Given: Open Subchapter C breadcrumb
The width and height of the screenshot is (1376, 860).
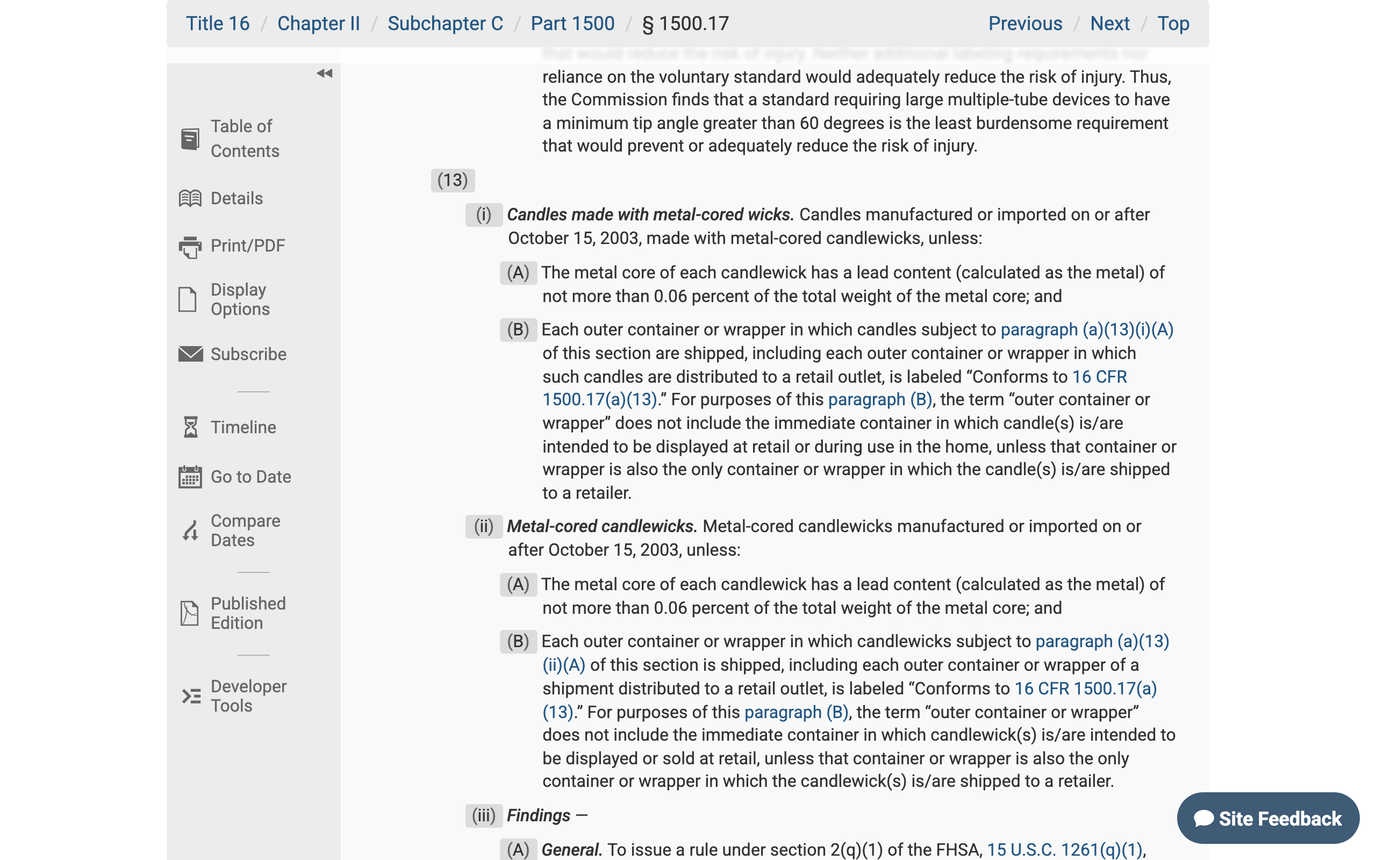Looking at the screenshot, I should [x=445, y=24].
